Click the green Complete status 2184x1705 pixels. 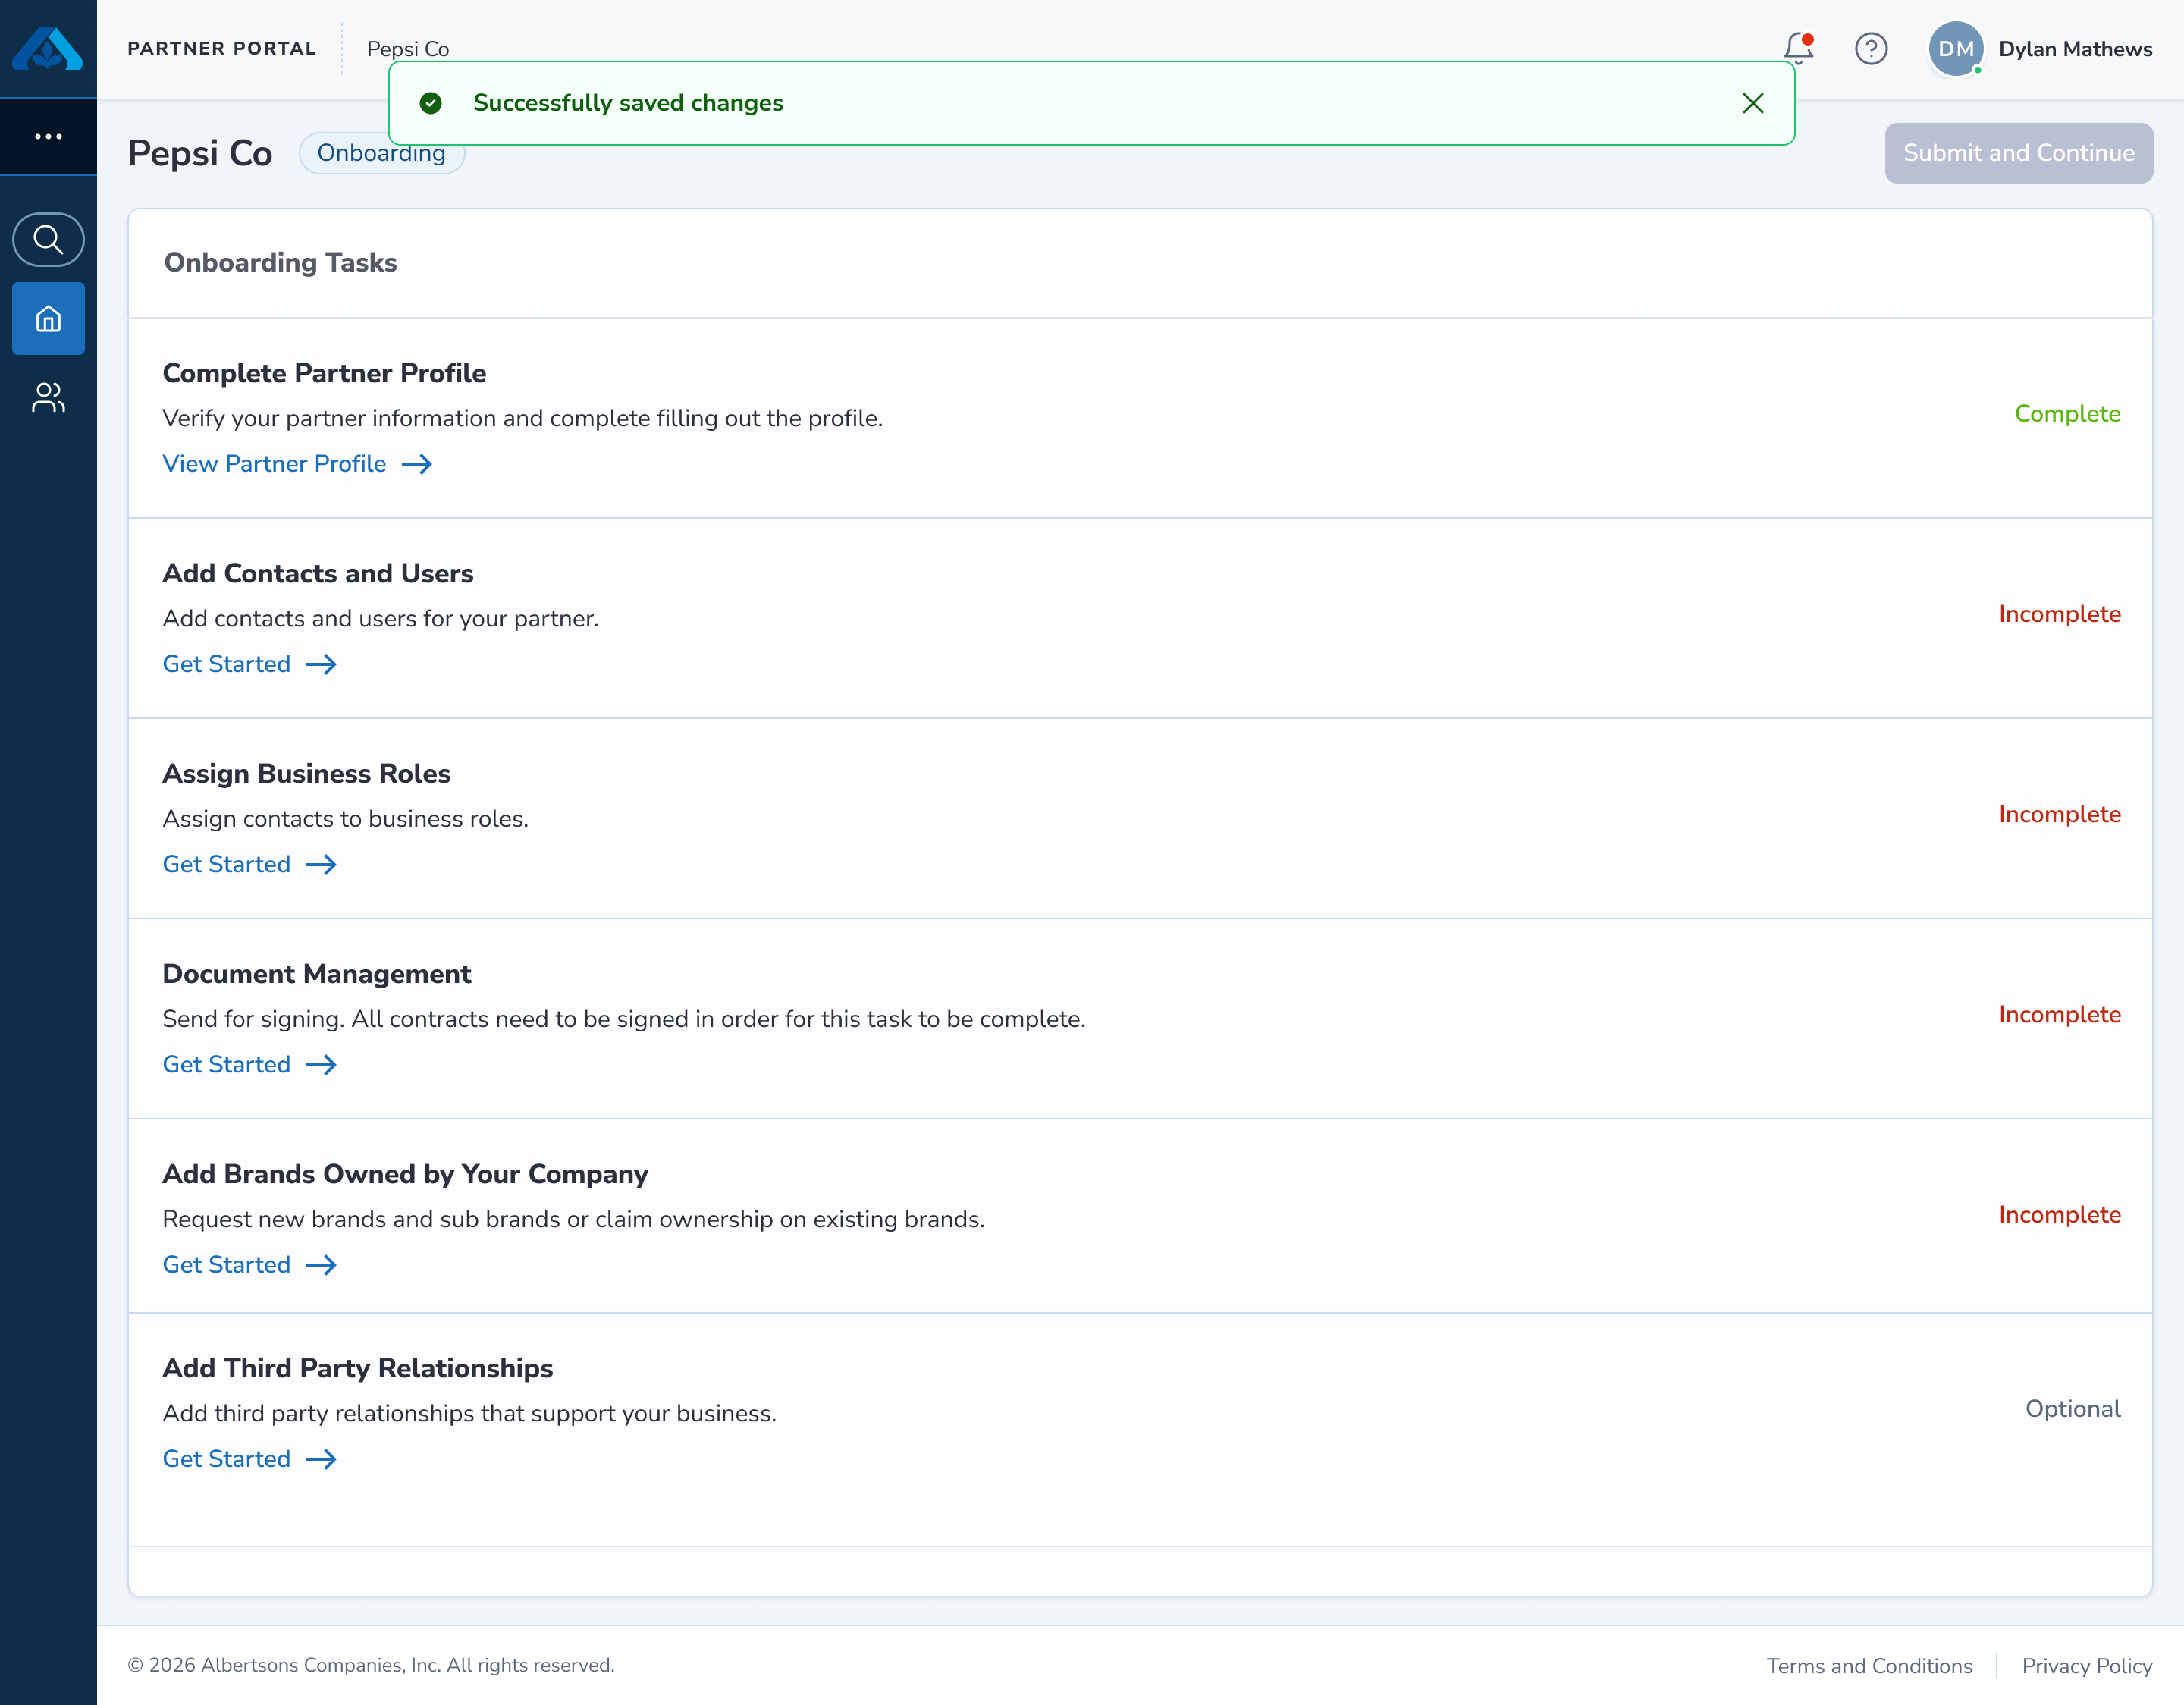(x=2067, y=414)
